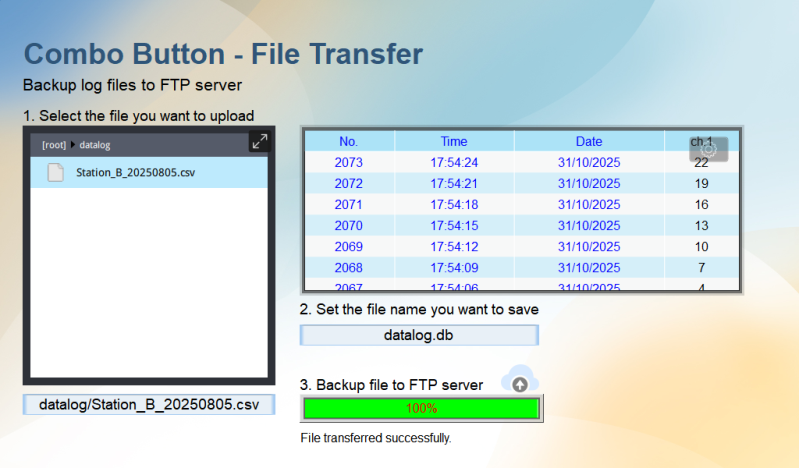Click the '3. Backup file to FTP server' label
This screenshot has width=799, height=468.
click(391, 385)
